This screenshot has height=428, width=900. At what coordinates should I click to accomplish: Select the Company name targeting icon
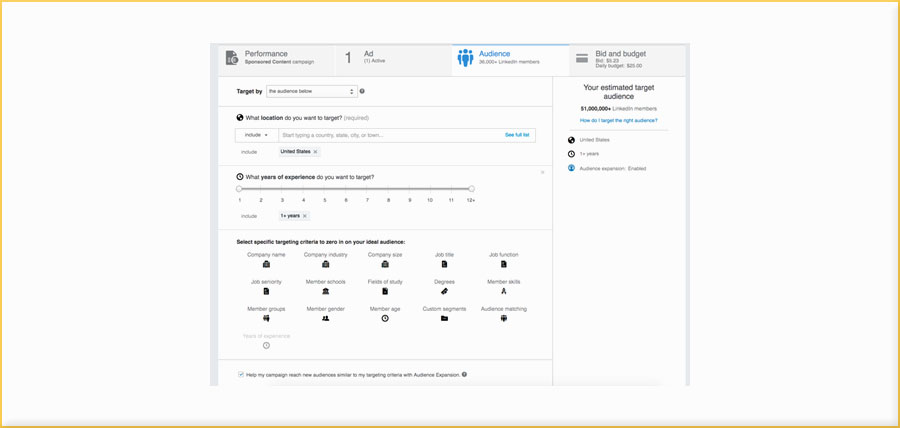(x=266, y=264)
